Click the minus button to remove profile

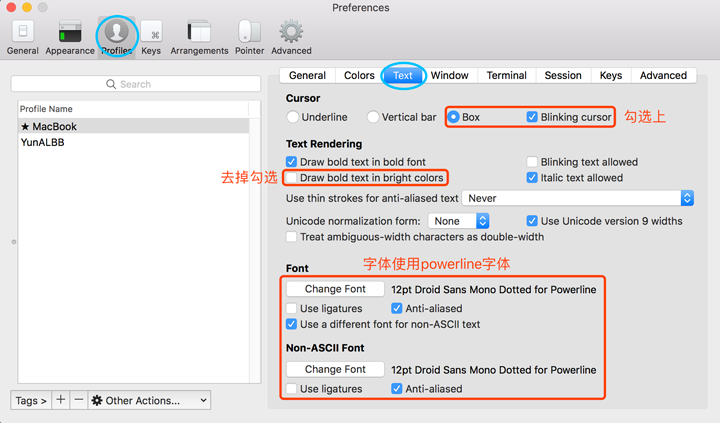[x=79, y=400]
